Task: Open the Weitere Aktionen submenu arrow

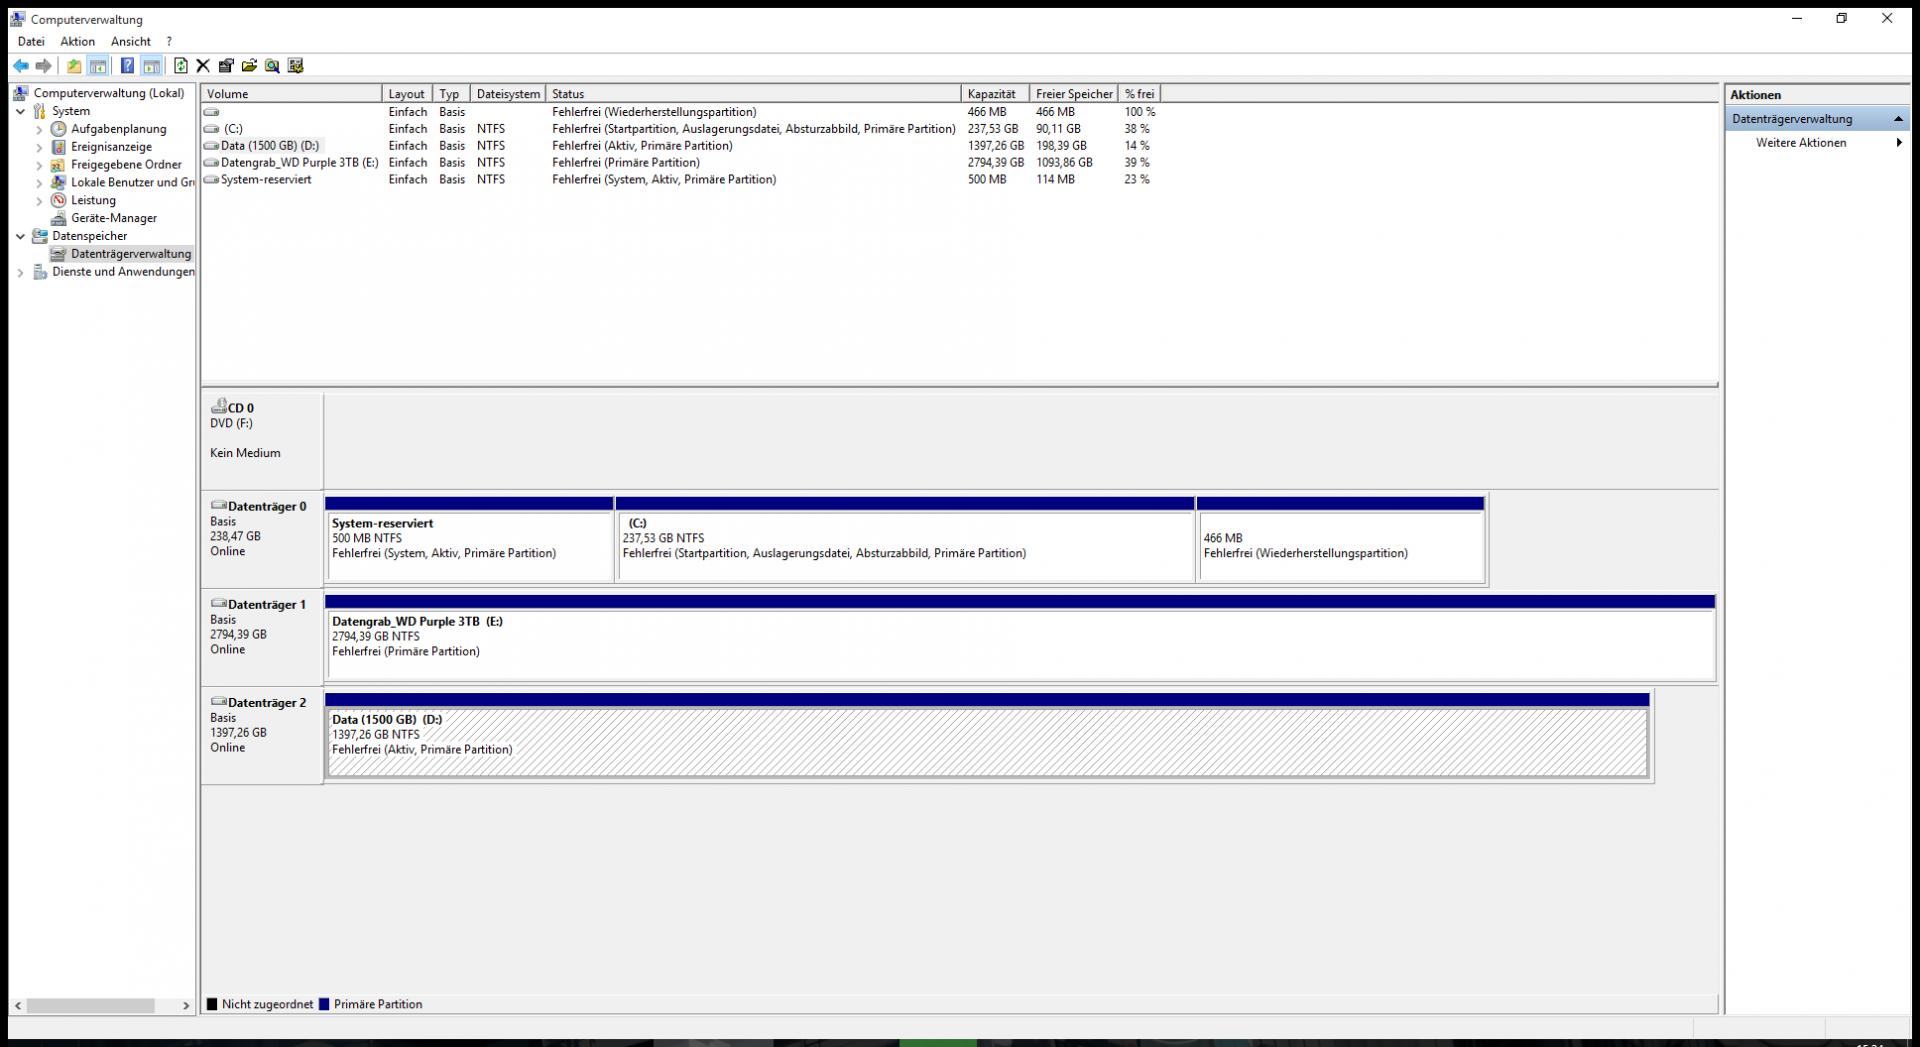Action: pyautogui.click(x=1898, y=143)
